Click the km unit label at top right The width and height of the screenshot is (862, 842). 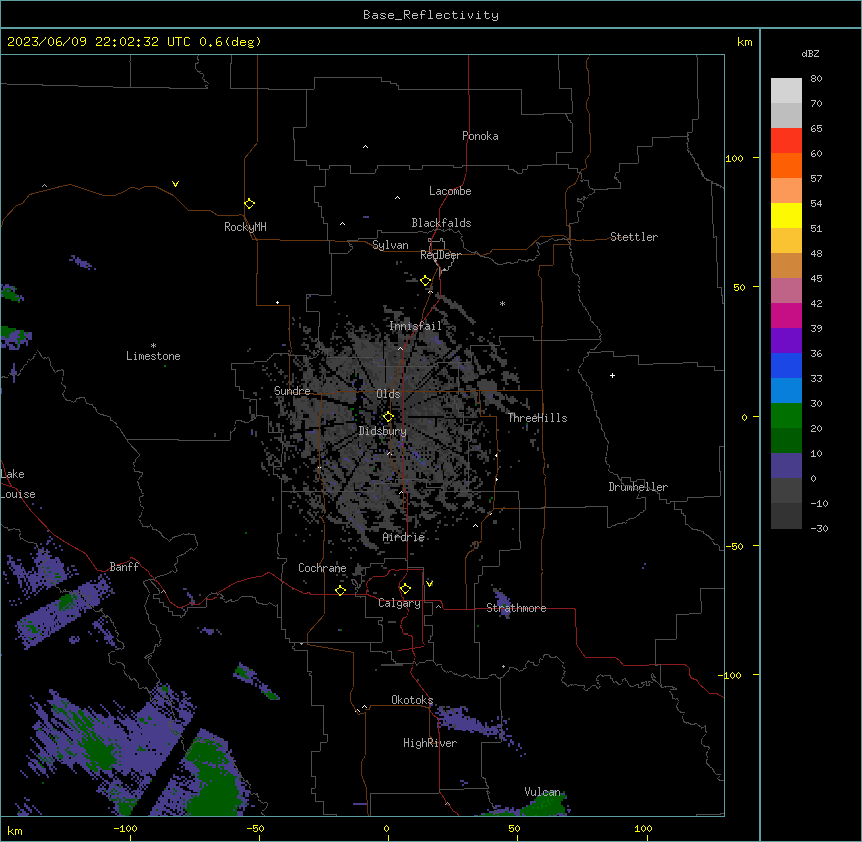tap(744, 42)
